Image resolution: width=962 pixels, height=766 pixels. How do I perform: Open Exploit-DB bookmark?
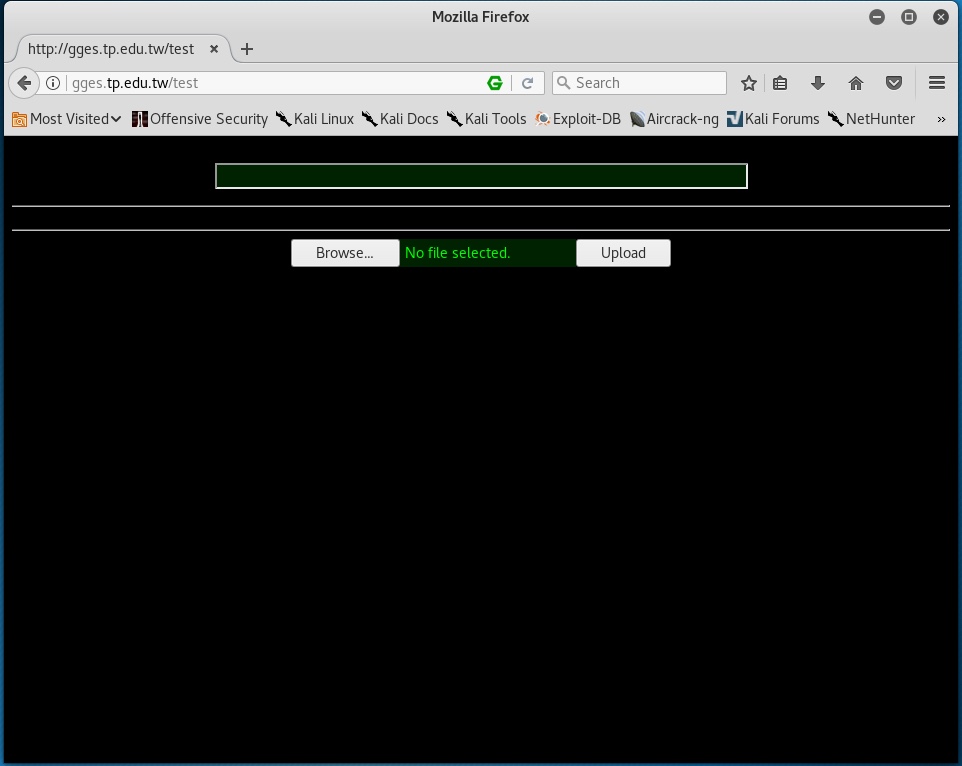pos(577,119)
